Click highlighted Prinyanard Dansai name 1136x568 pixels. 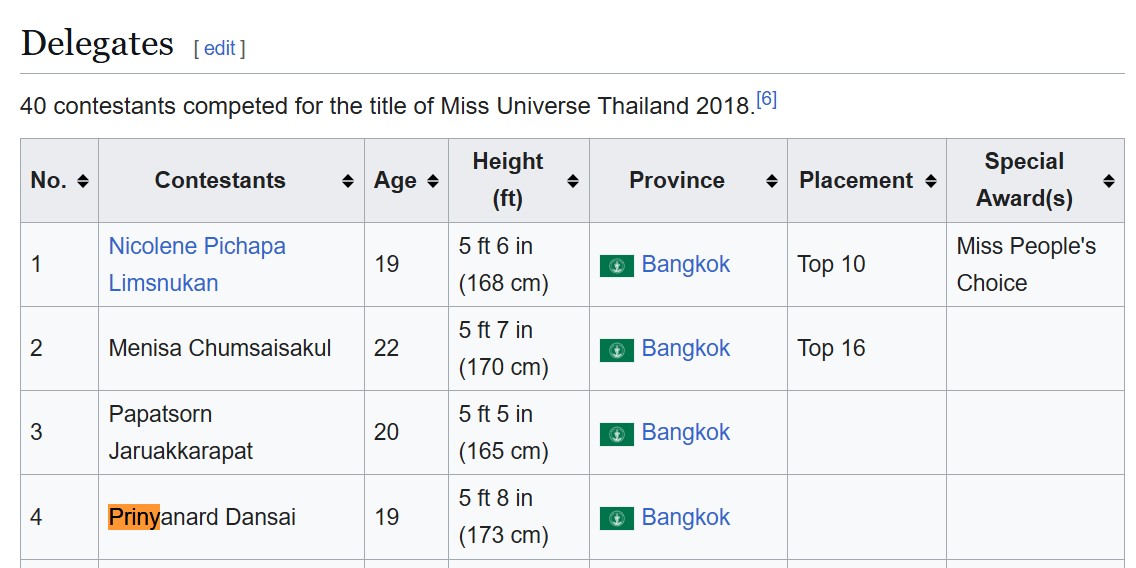[202, 518]
